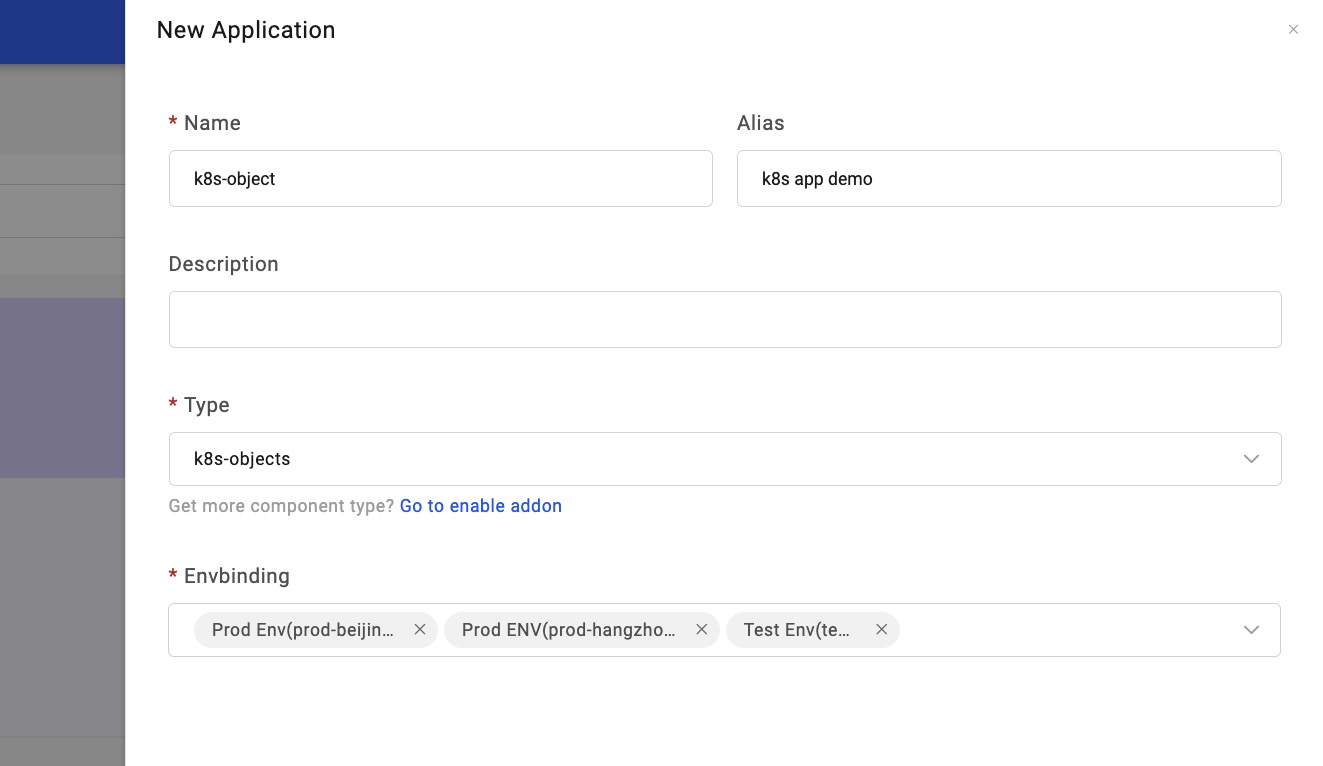Click the Name field label
1323x766 pixels.
pos(212,123)
